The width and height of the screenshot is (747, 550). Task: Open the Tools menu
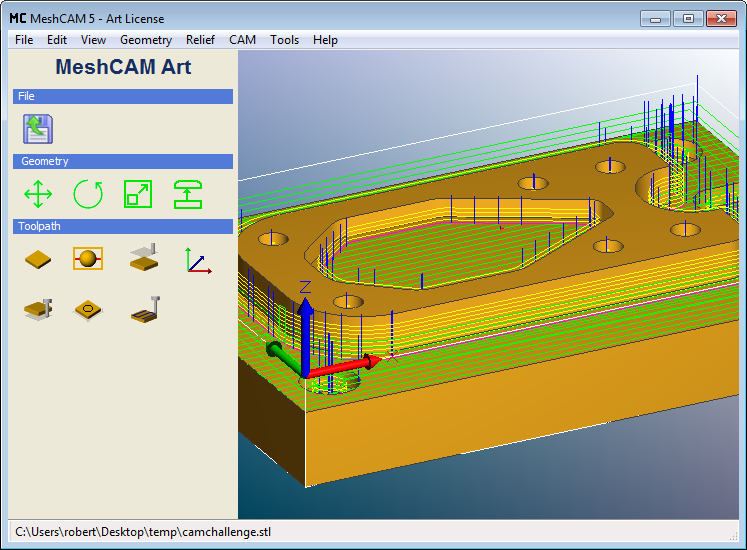[x=284, y=40]
